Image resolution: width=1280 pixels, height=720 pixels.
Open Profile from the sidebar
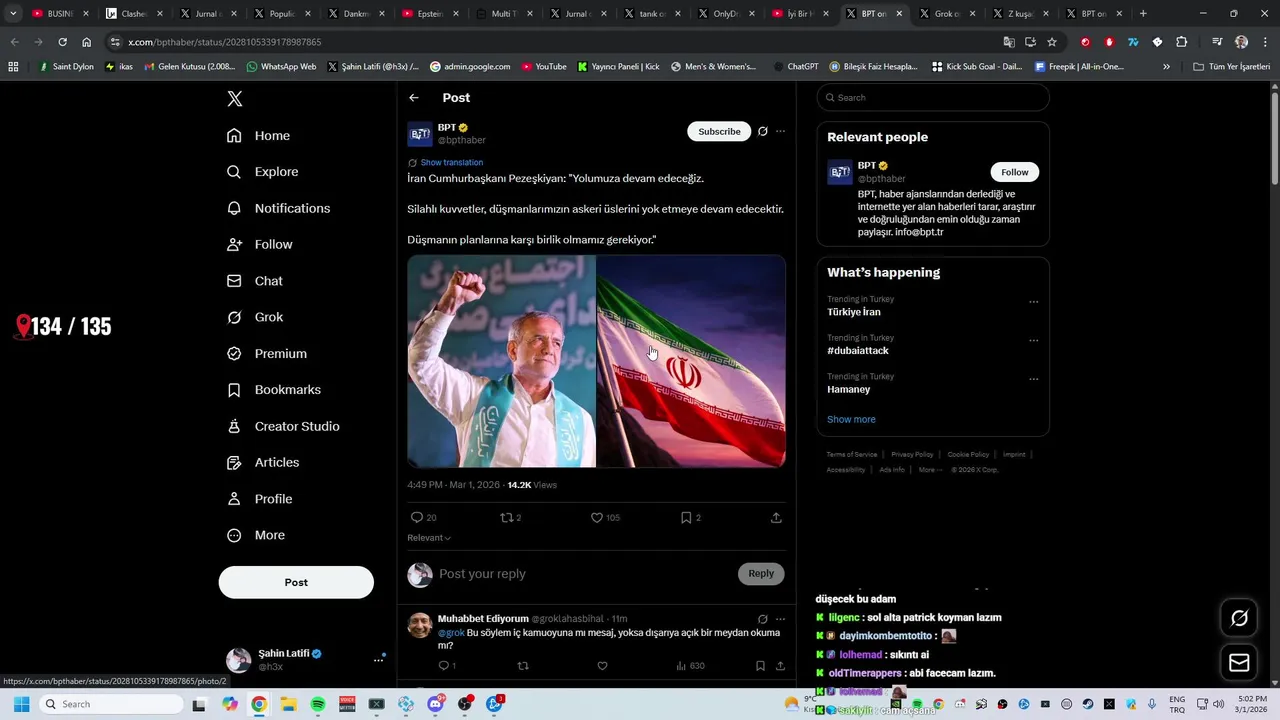(259, 499)
